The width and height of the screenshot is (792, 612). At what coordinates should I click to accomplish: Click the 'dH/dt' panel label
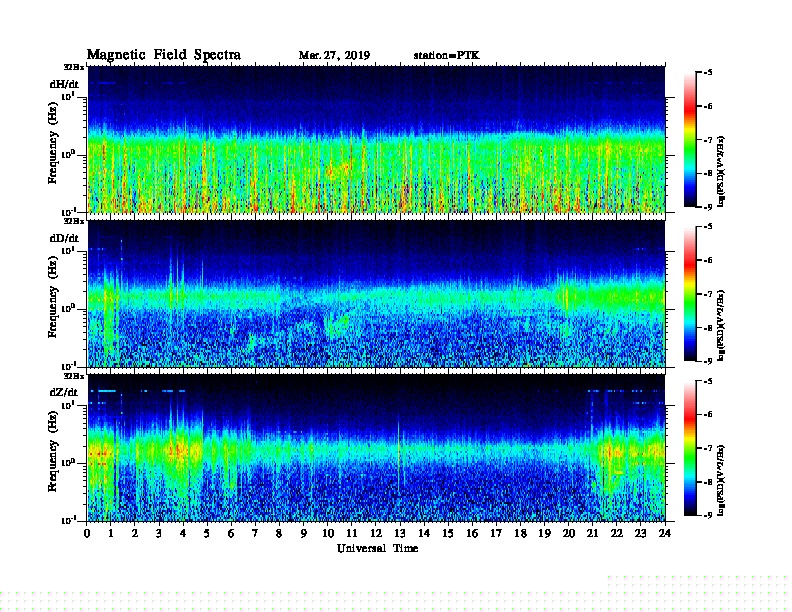tap(64, 84)
